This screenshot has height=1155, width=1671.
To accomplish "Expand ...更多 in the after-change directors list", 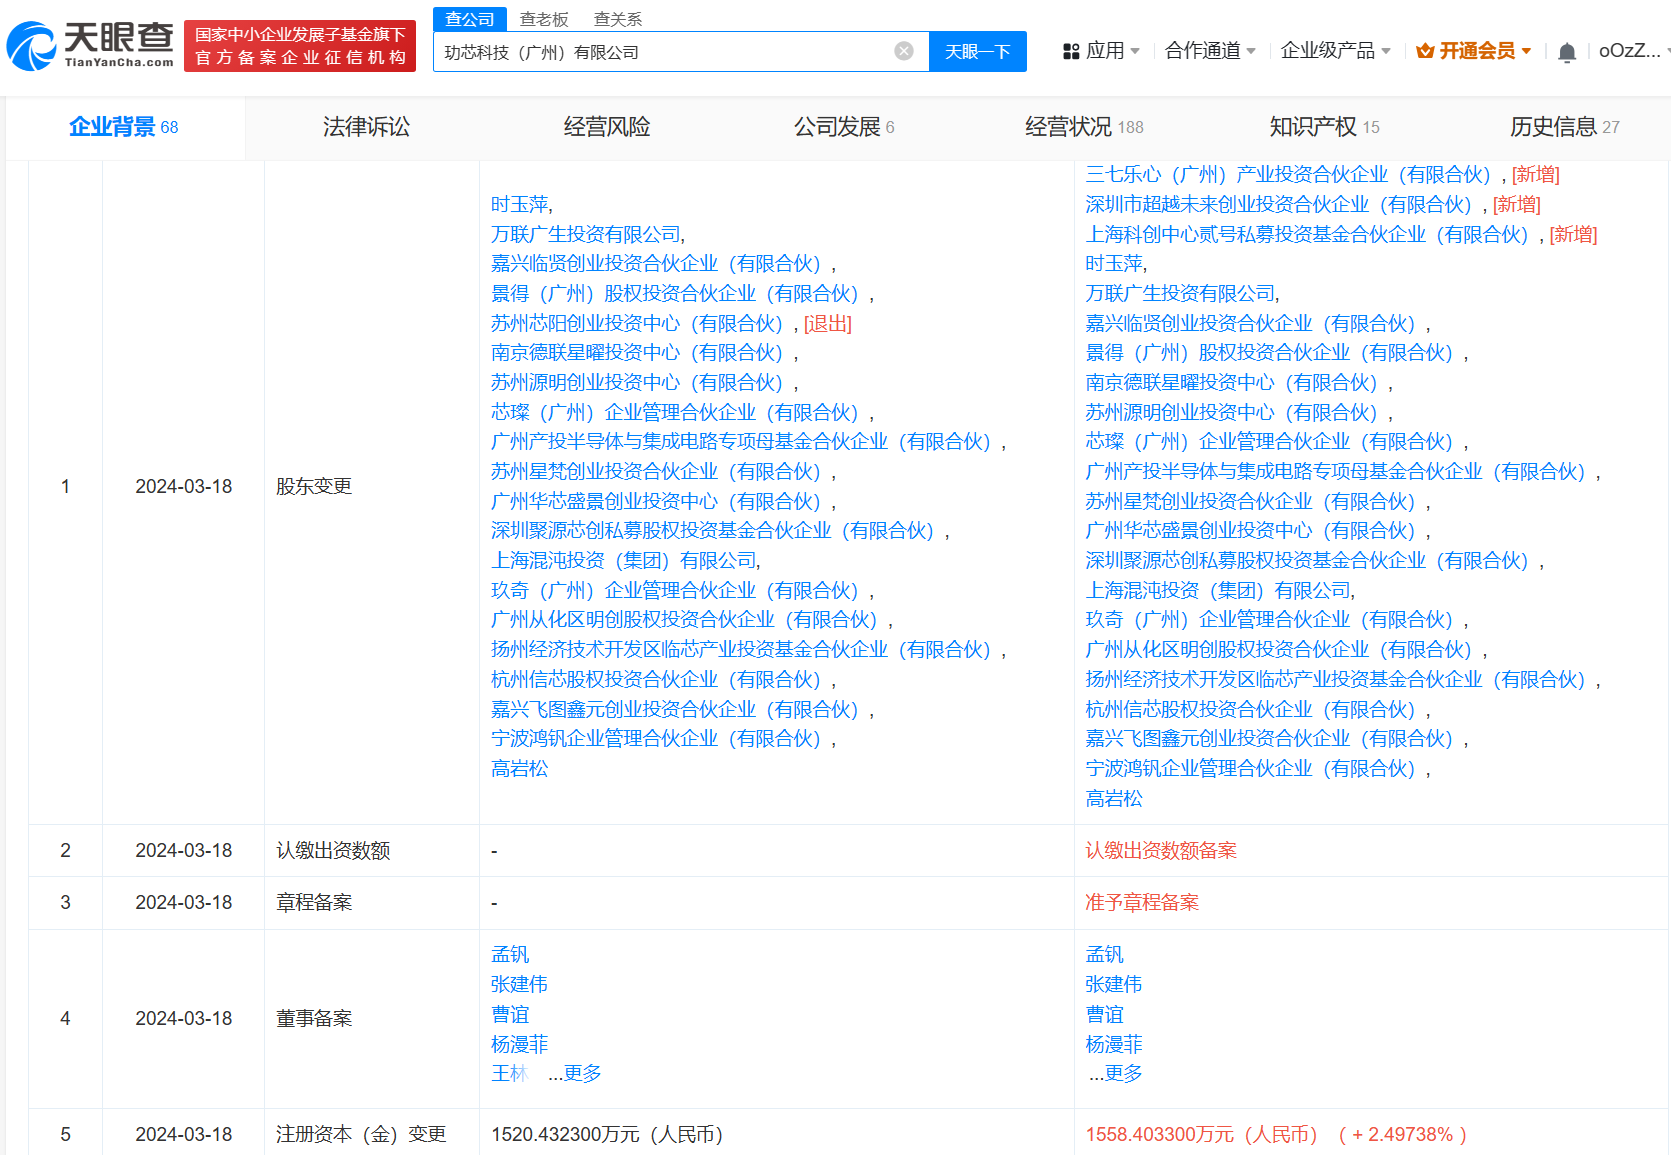I will [x=1115, y=1074].
